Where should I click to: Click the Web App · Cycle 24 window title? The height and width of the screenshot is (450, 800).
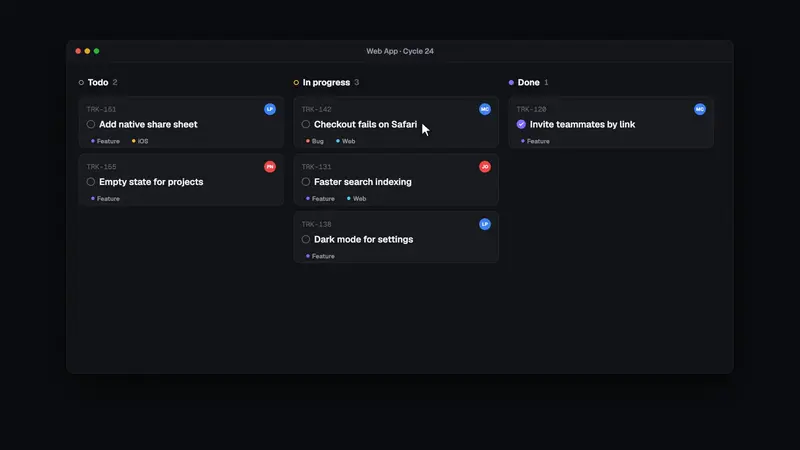click(x=400, y=51)
